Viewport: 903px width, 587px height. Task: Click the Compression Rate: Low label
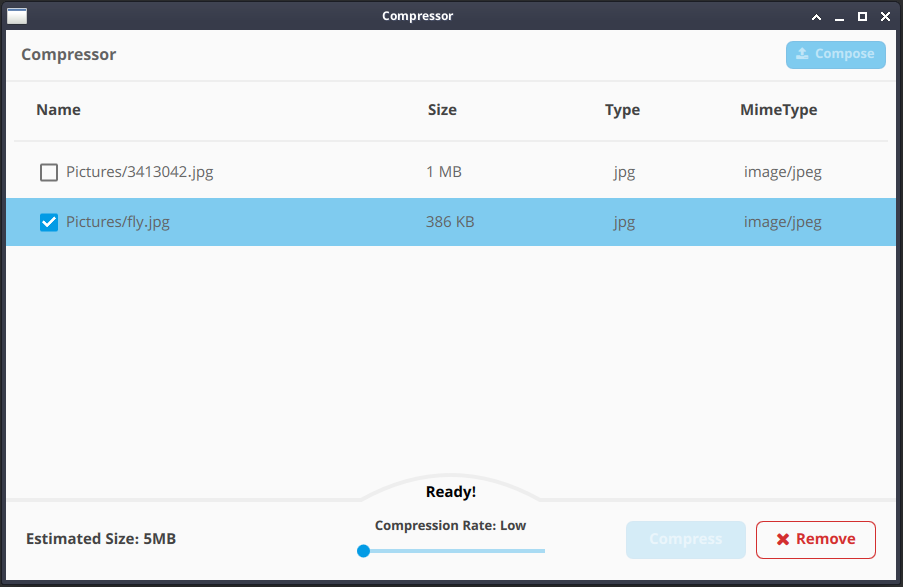[450, 525]
